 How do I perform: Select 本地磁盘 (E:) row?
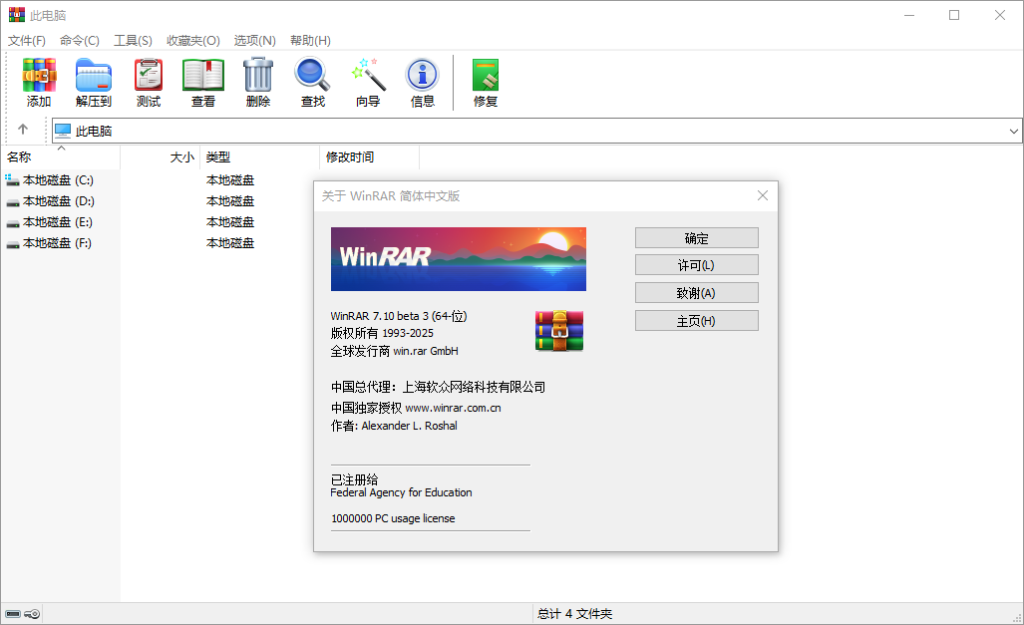tap(57, 222)
